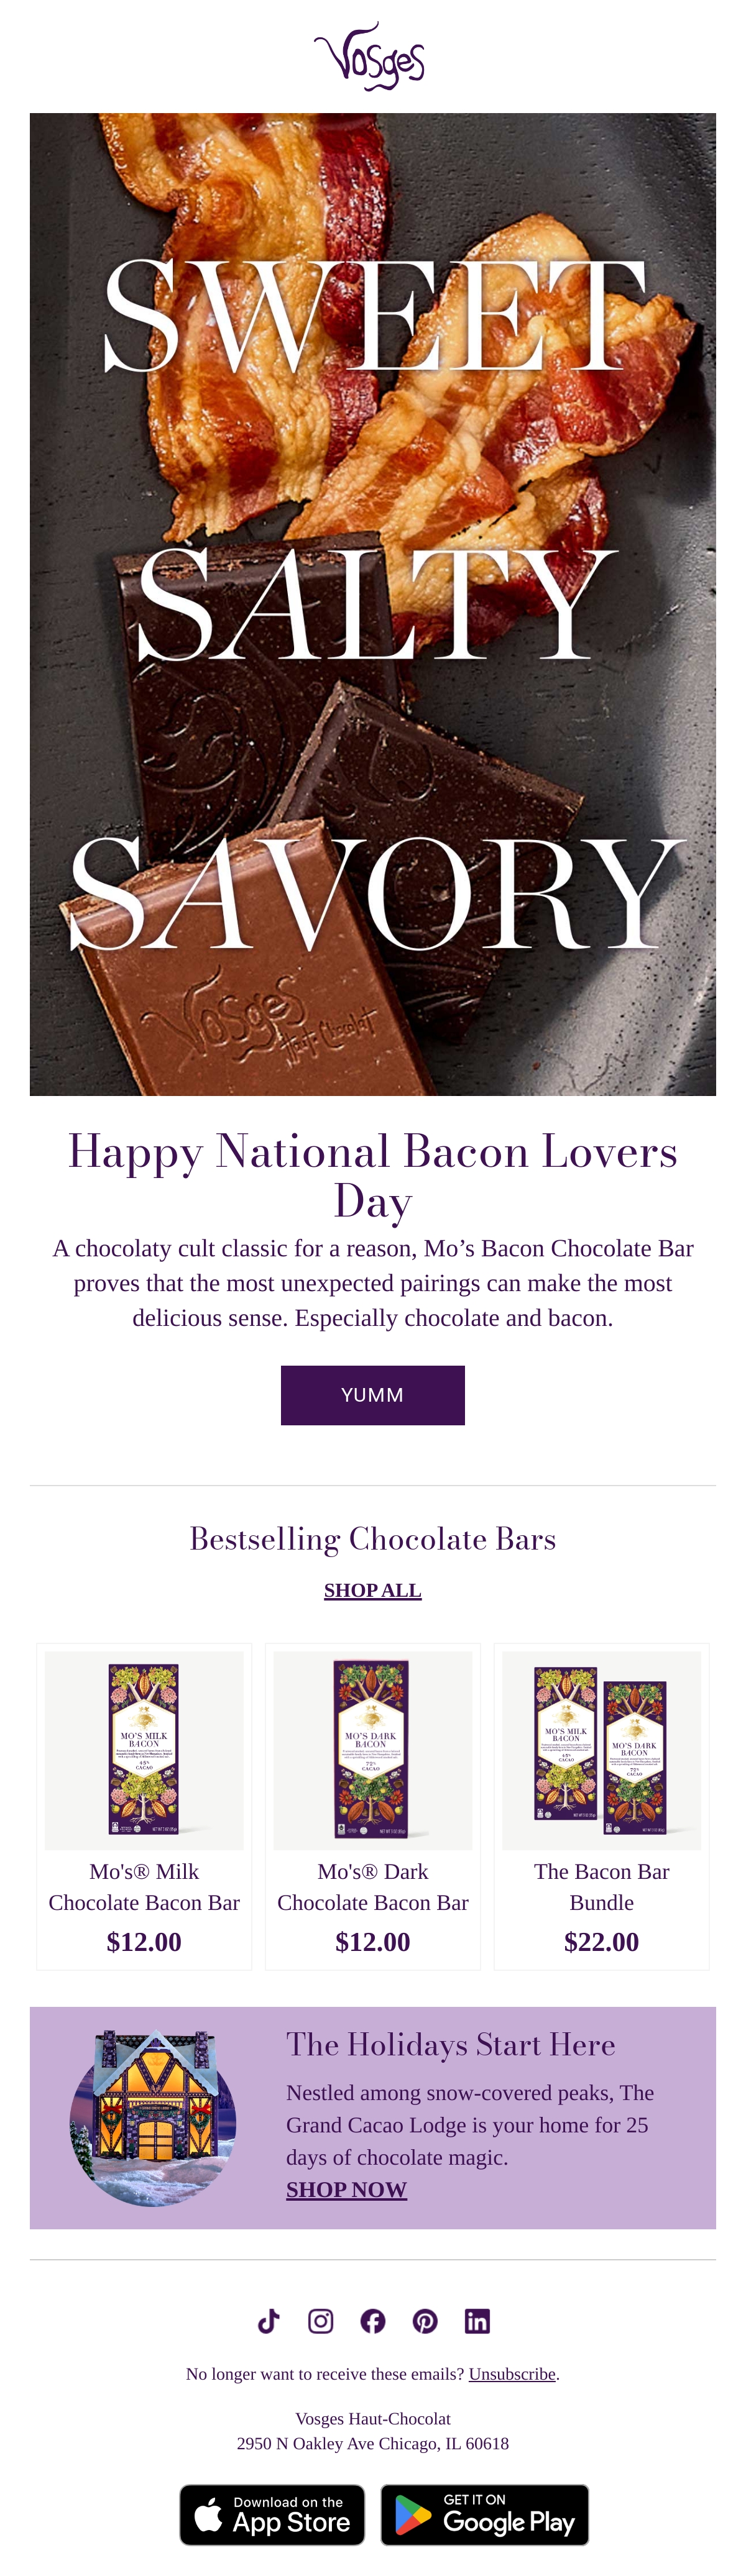Open the Vosges logo at top
Image resolution: width=746 pixels, height=2576 pixels.
coord(369,56)
